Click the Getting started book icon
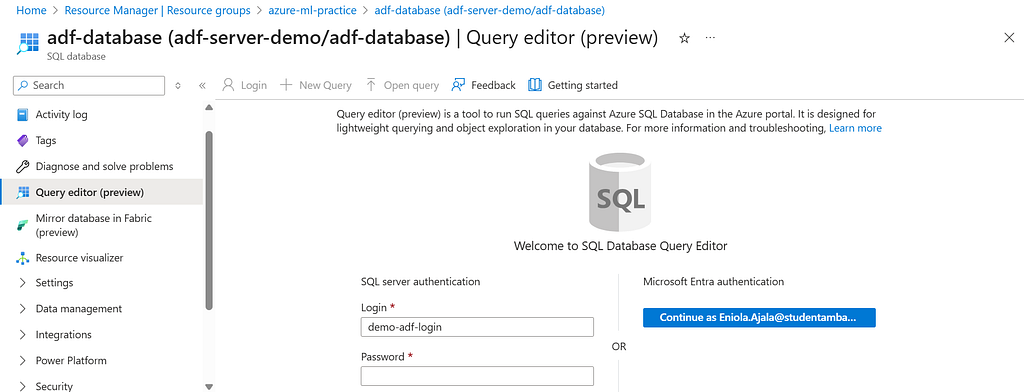The height and width of the screenshot is (392, 1024). coord(535,85)
